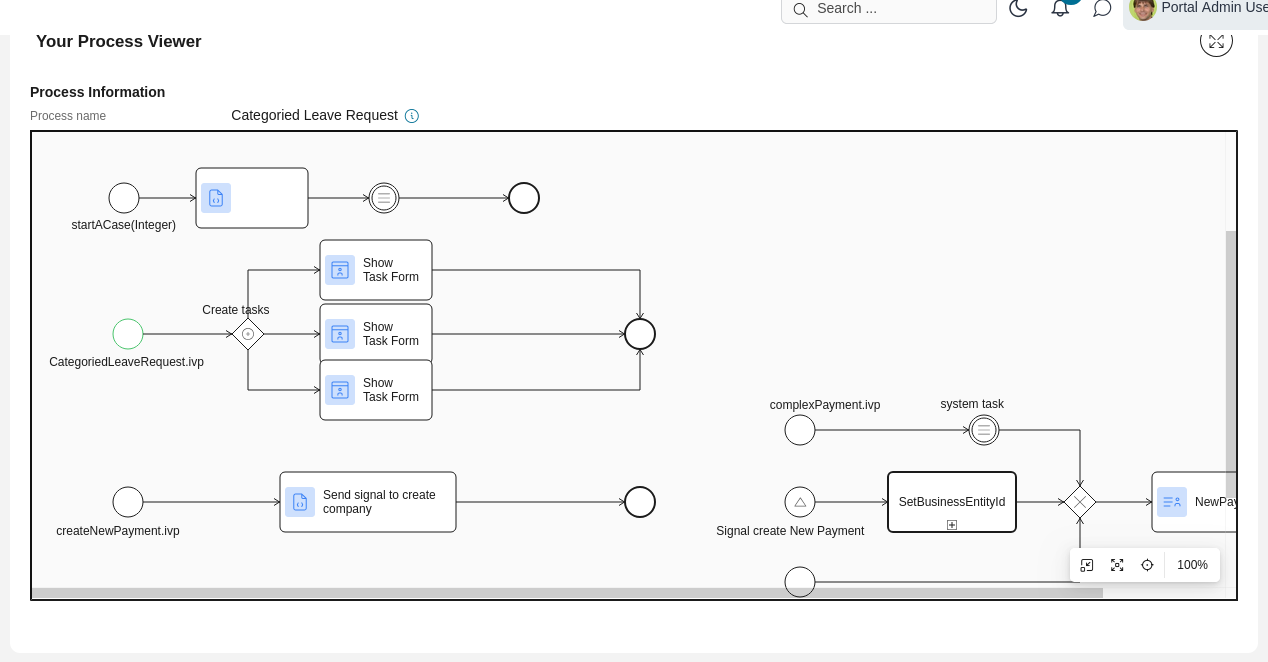Open the chat bubble icon in the header
1268x662 pixels.
[1102, 8]
